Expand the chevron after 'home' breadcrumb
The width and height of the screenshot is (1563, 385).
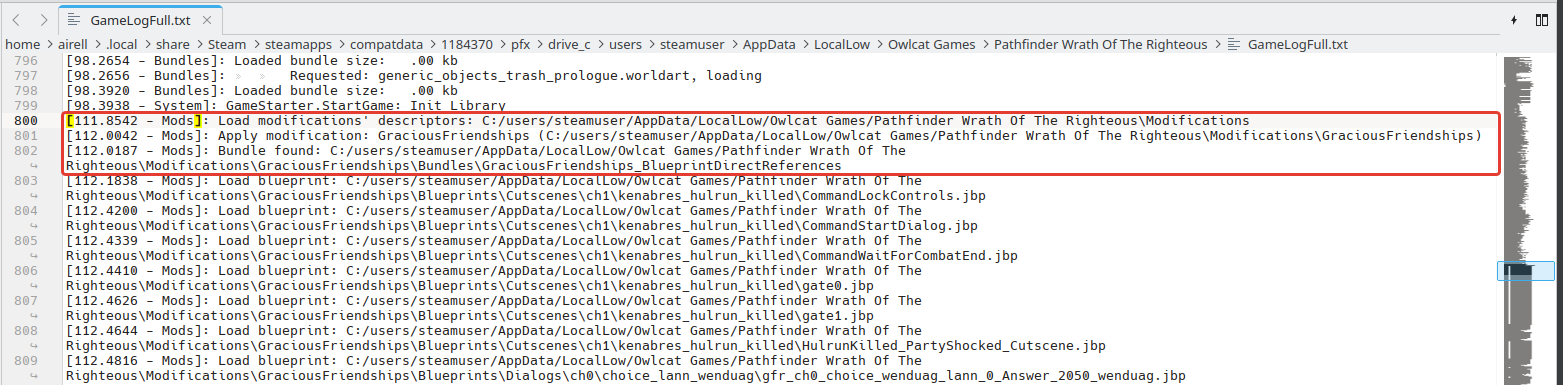pyautogui.click(x=50, y=44)
